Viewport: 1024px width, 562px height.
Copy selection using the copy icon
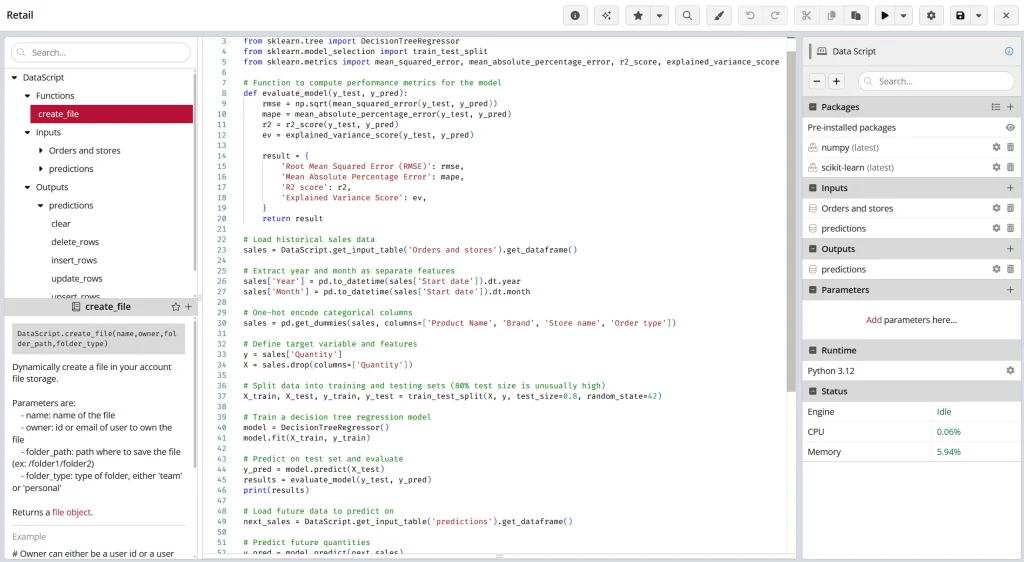(x=831, y=16)
